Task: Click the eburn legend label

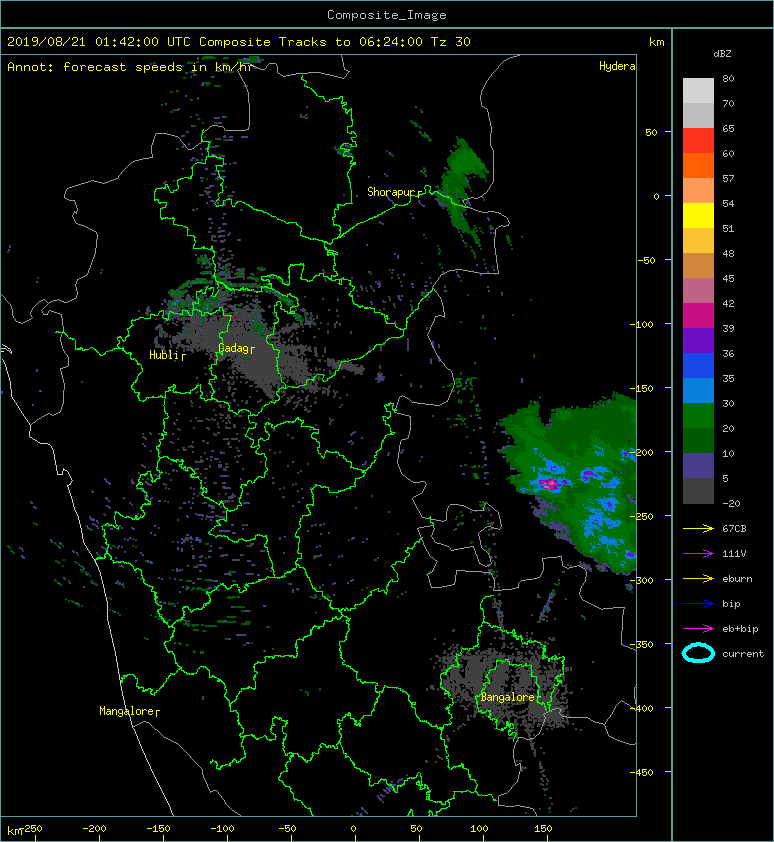Action: click(x=737, y=579)
